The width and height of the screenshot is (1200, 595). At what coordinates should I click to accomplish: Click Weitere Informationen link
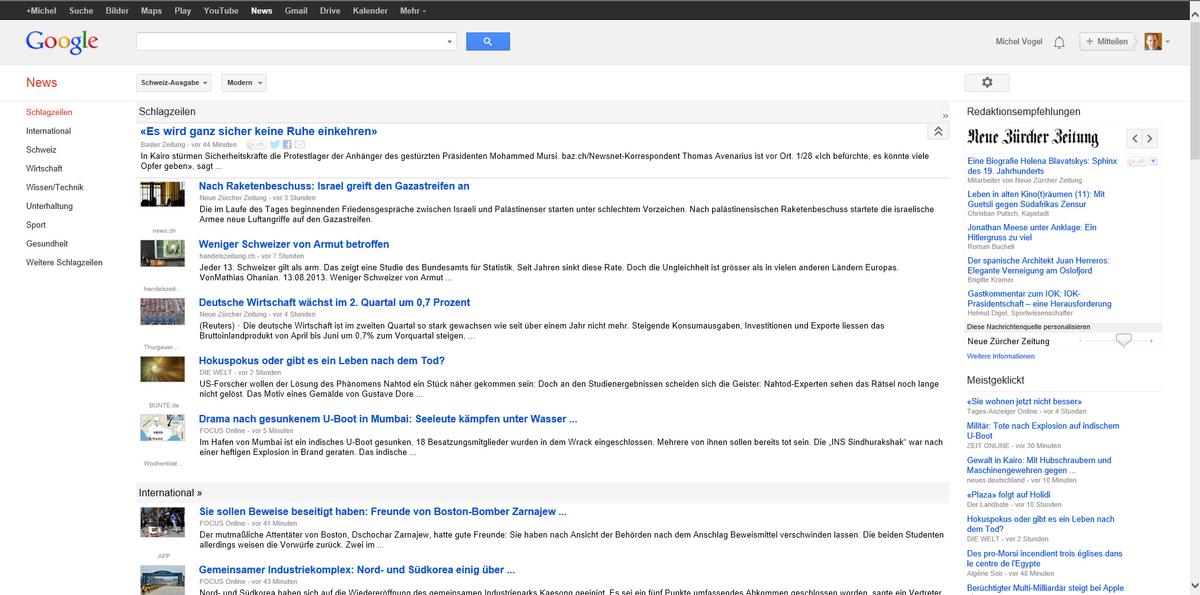click(1001, 356)
